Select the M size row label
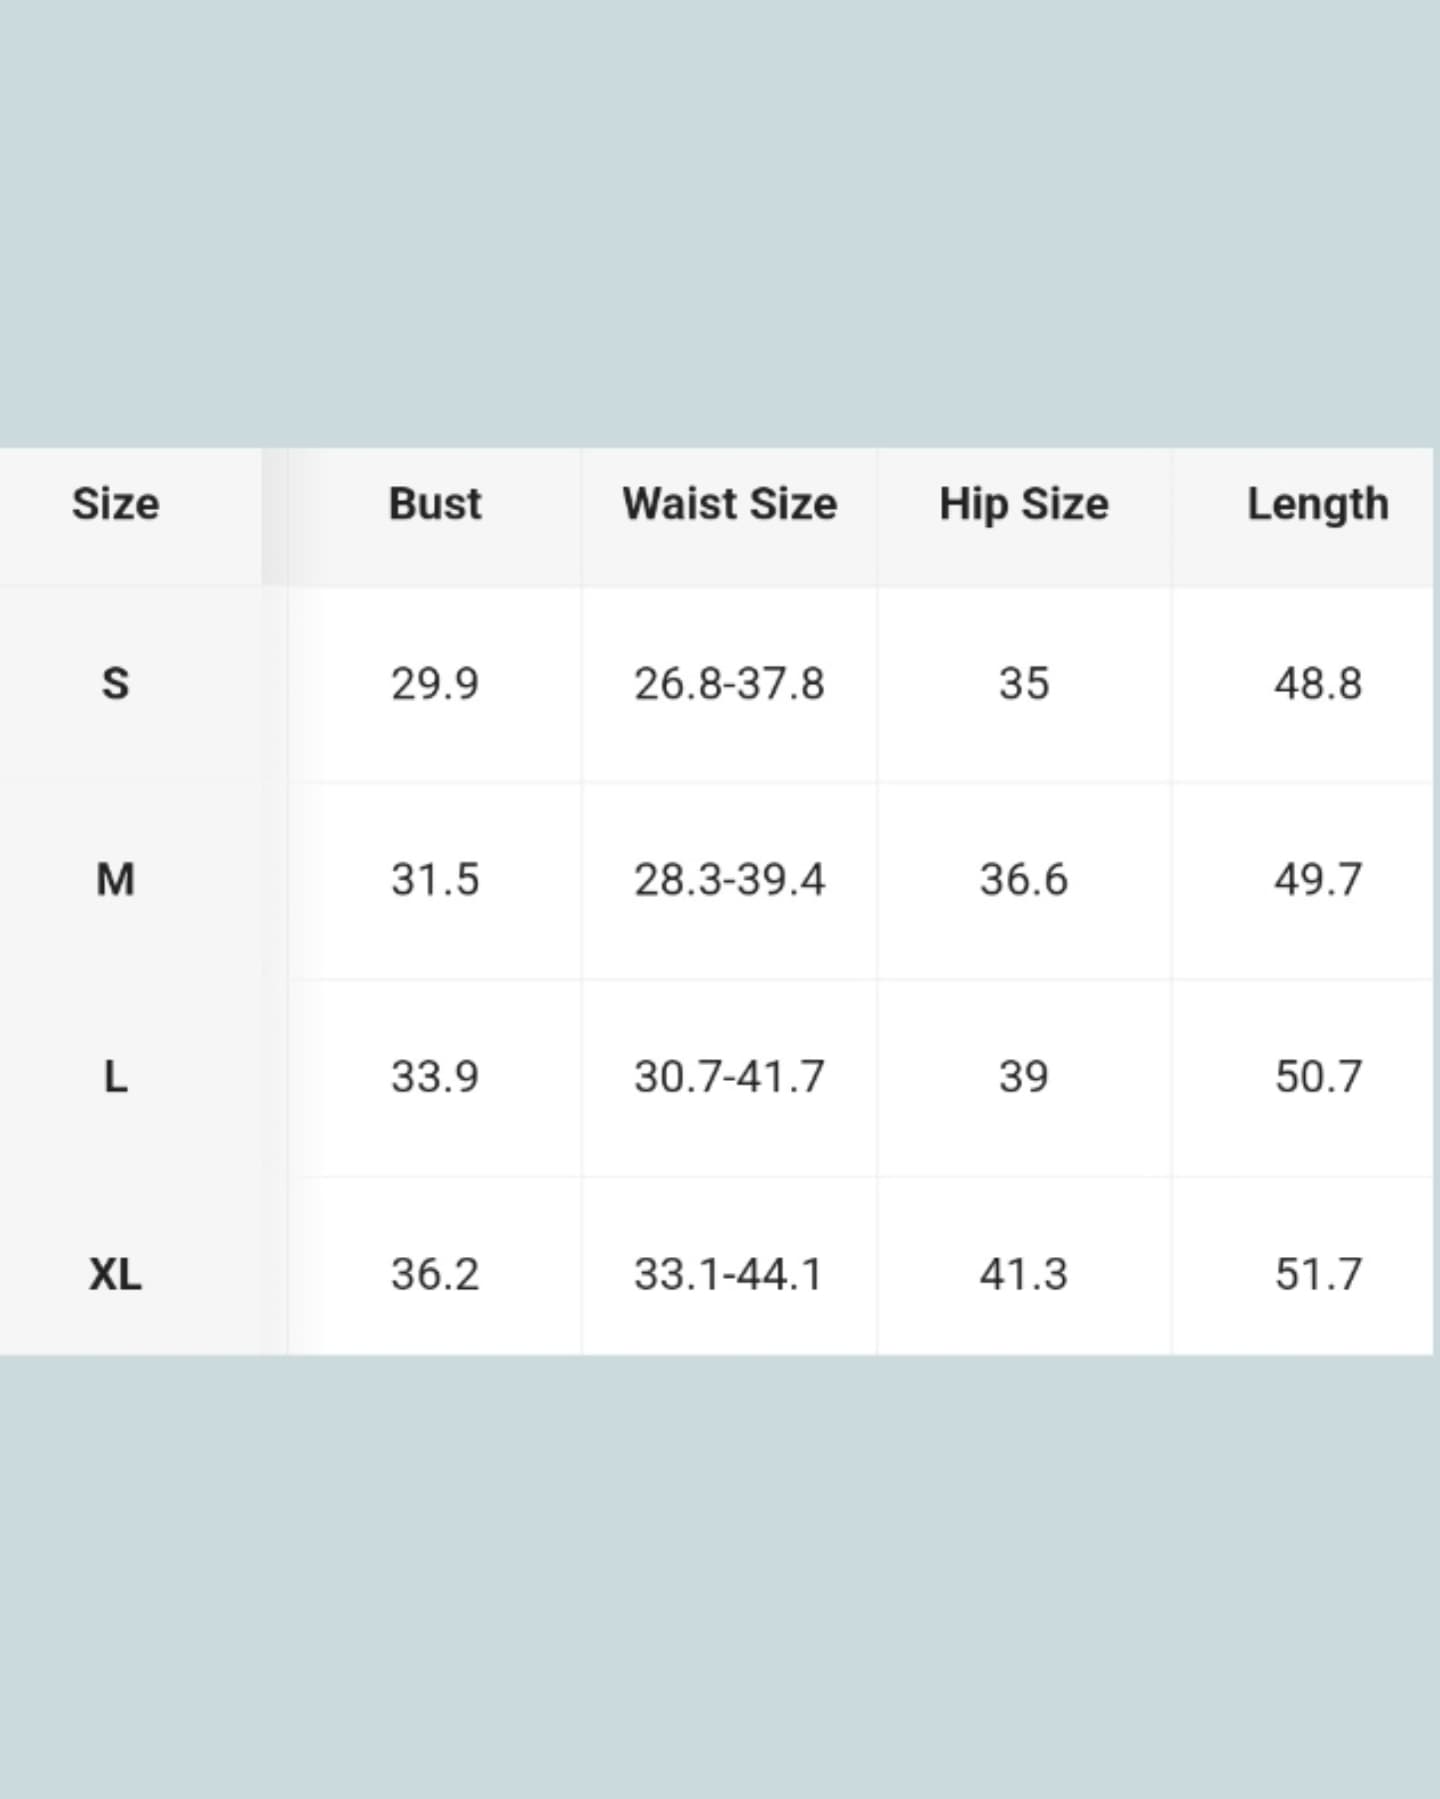1440x1799 pixels. [x=115, y=880]
